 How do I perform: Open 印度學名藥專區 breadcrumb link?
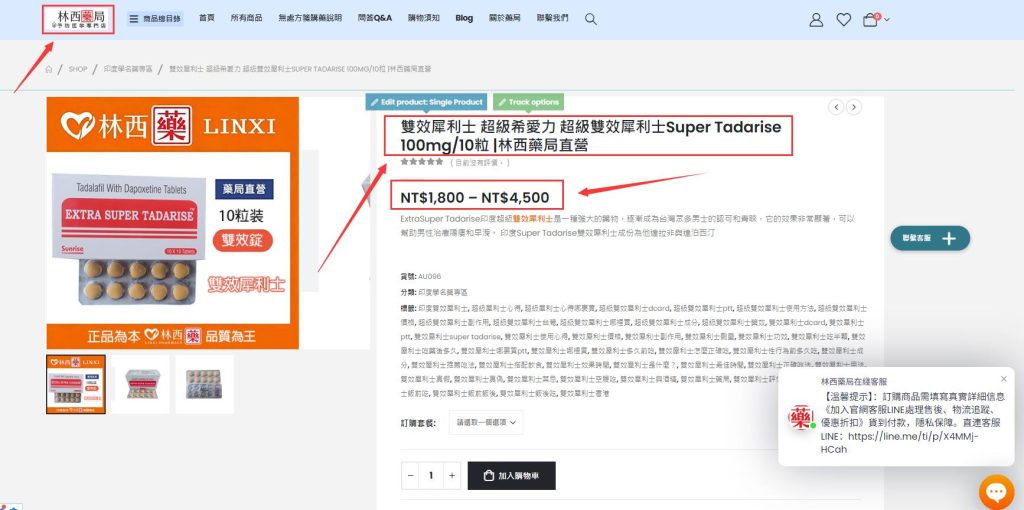click(128, 69)
